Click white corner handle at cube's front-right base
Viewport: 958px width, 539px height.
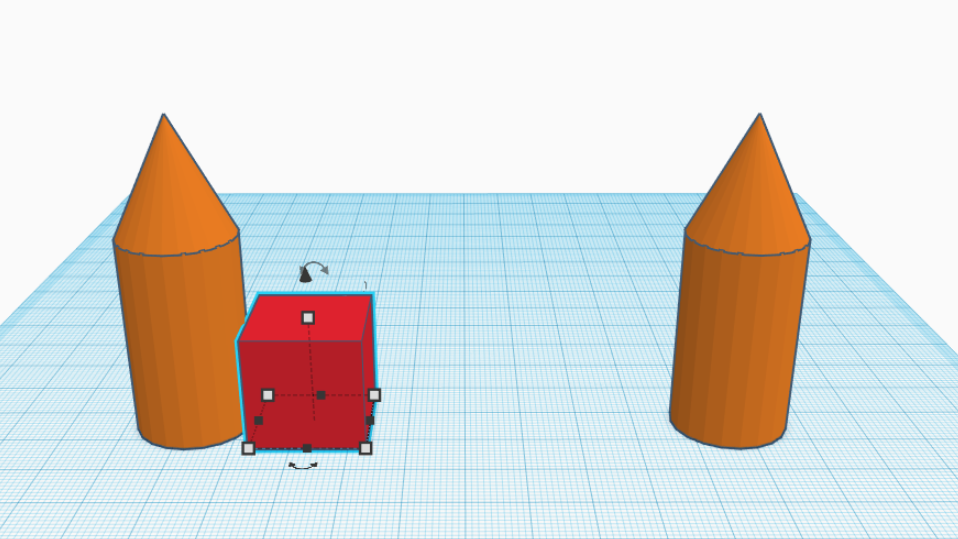coord(365,449)
